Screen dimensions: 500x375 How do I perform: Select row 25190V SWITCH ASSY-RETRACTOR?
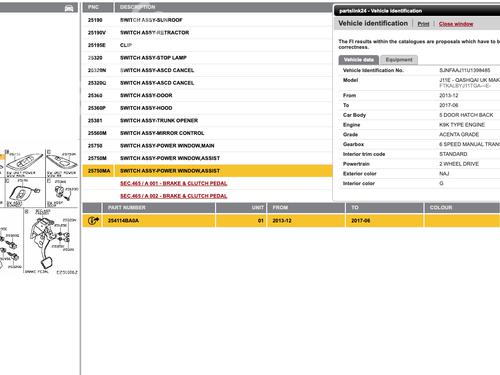[x=207, y=33]
